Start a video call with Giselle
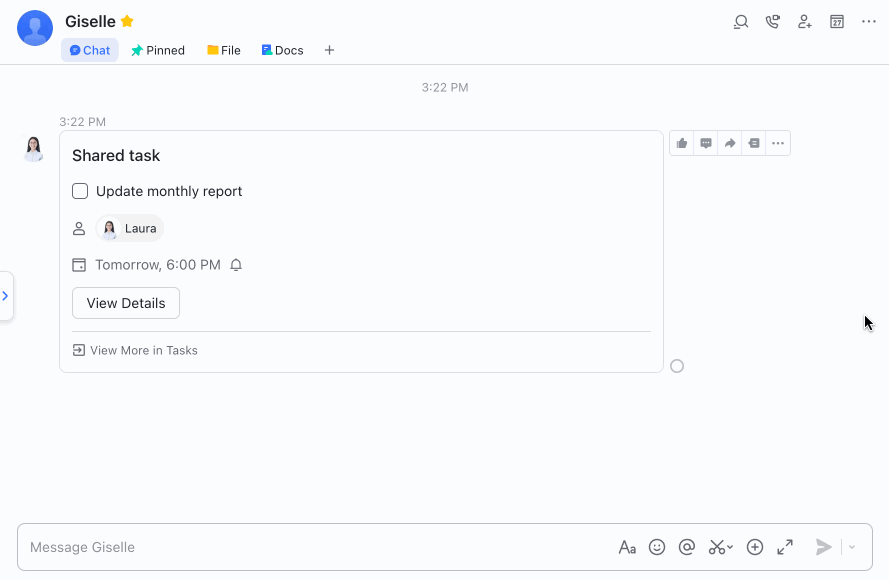 point(772,21)
